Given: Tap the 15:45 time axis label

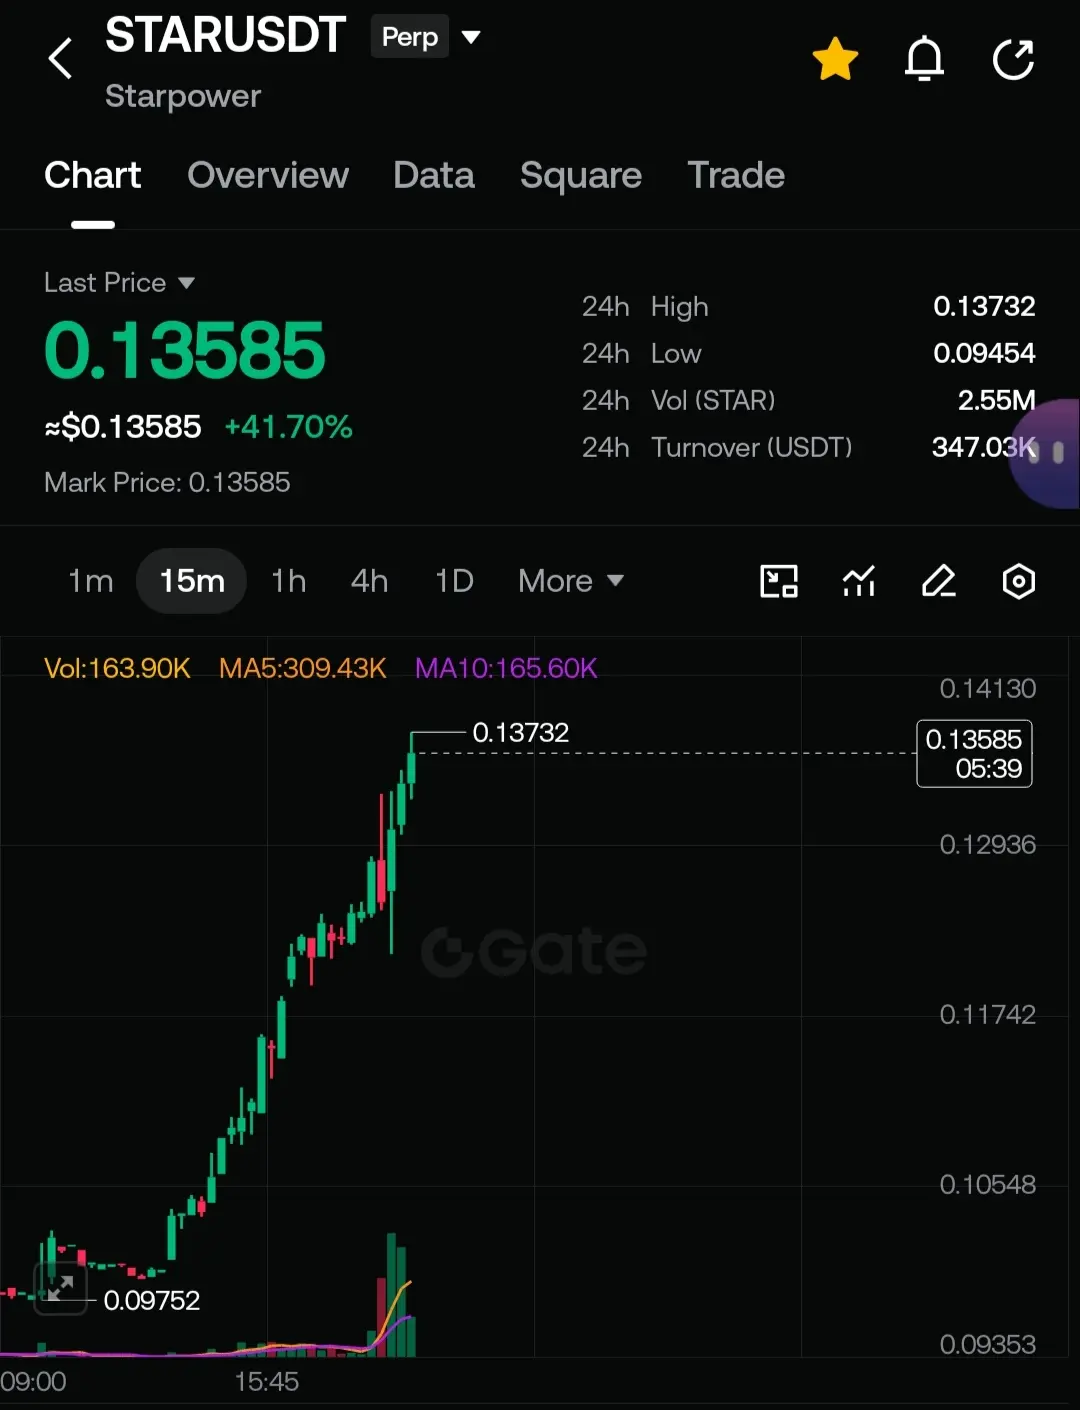Looking at the screenshot, I should (266, 1382).
